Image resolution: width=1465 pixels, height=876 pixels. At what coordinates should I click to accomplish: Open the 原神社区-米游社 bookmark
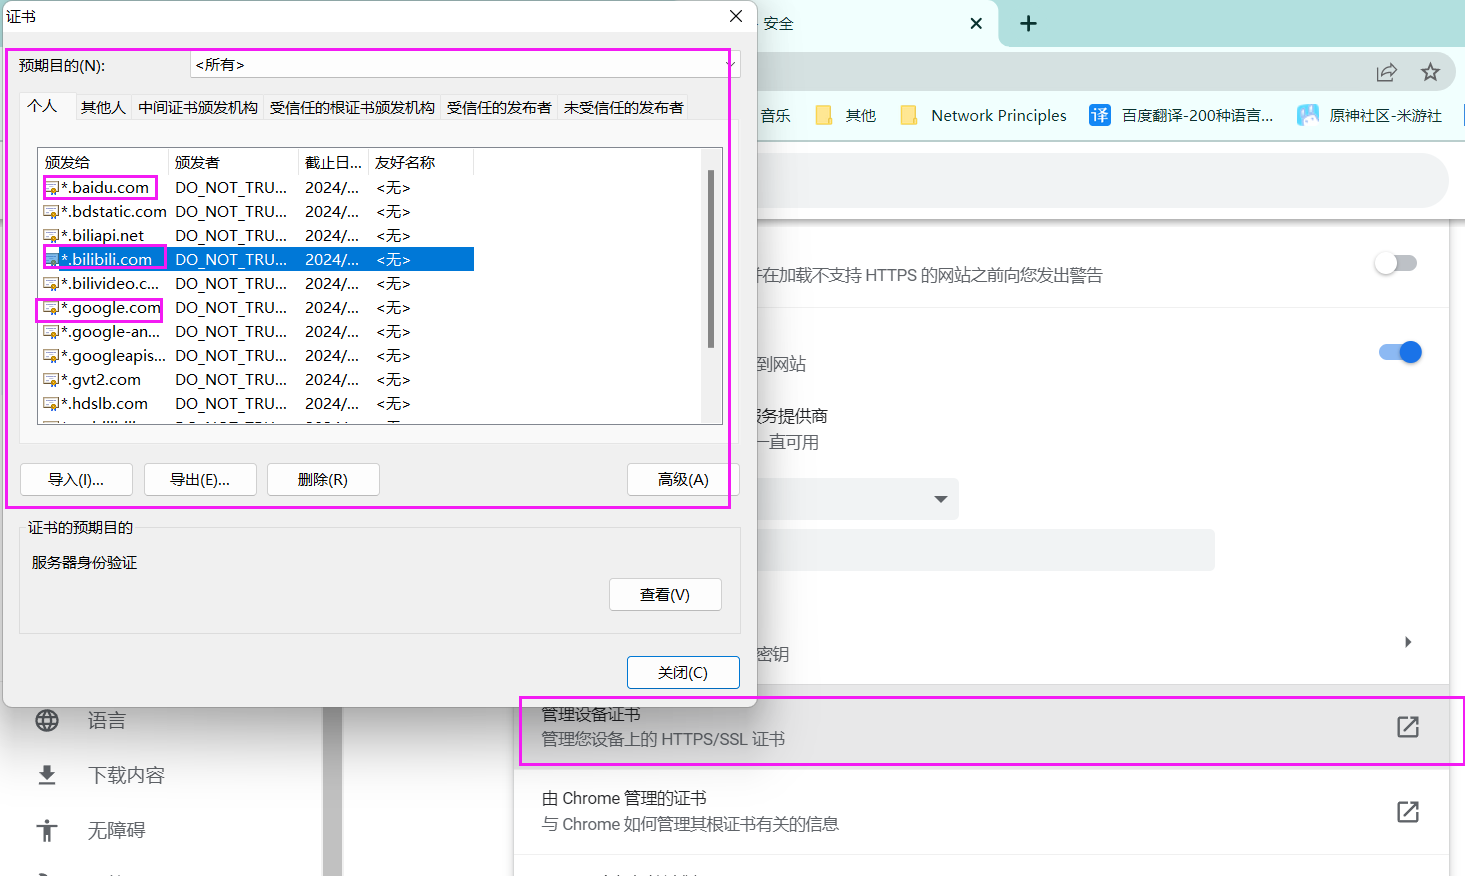pos(1370,116)
